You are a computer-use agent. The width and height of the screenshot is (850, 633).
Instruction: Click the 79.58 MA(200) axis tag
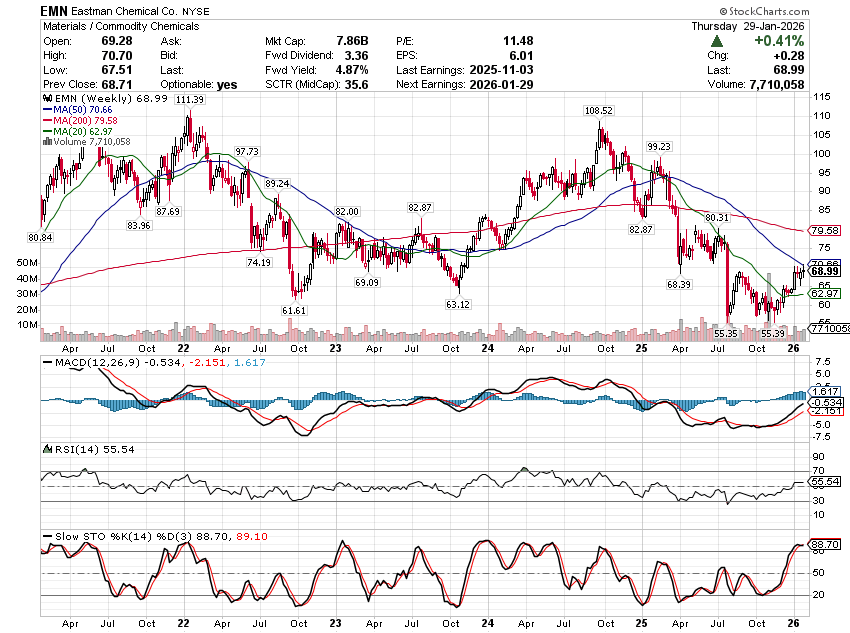point(824,230)
